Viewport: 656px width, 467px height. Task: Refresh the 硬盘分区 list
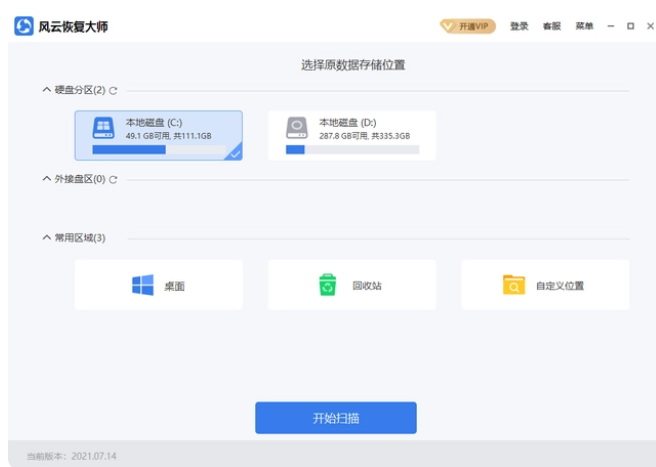(113, 90)
